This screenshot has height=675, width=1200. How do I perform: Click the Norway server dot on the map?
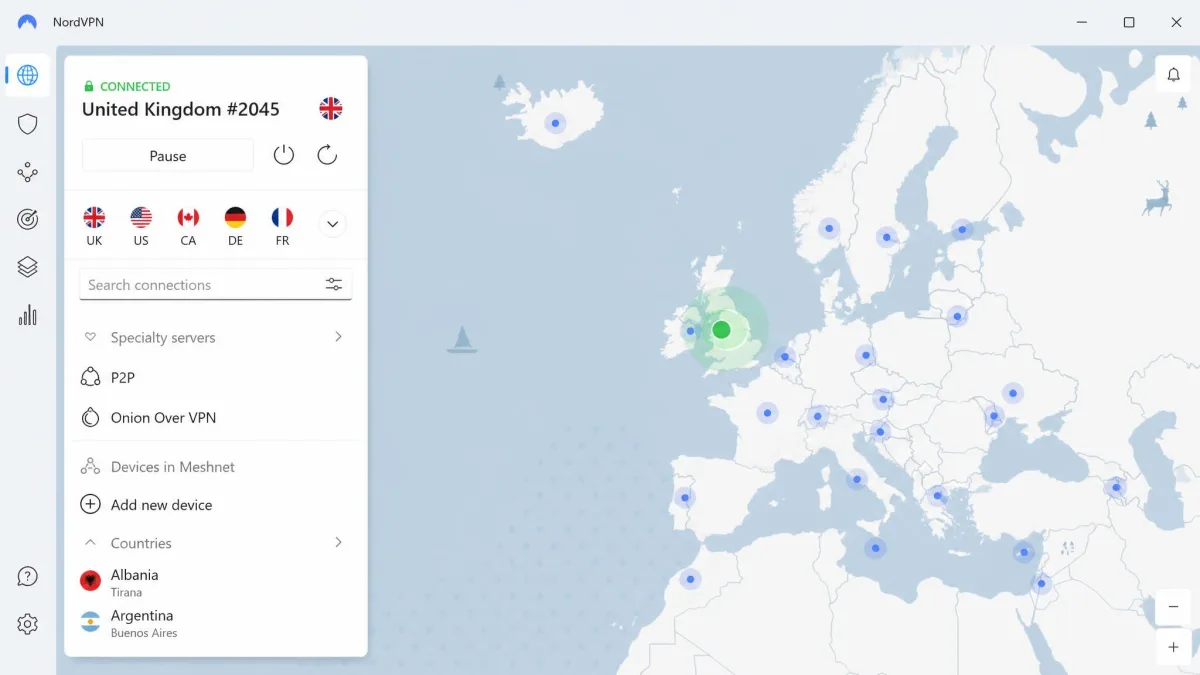pyautogui.click(x=829, y=228)
